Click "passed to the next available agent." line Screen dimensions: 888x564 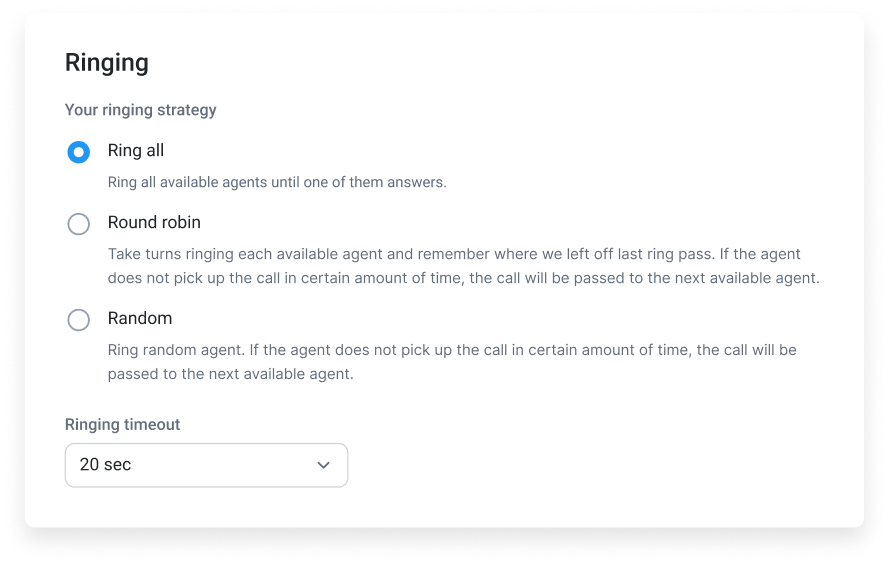(x=230, y=374)
